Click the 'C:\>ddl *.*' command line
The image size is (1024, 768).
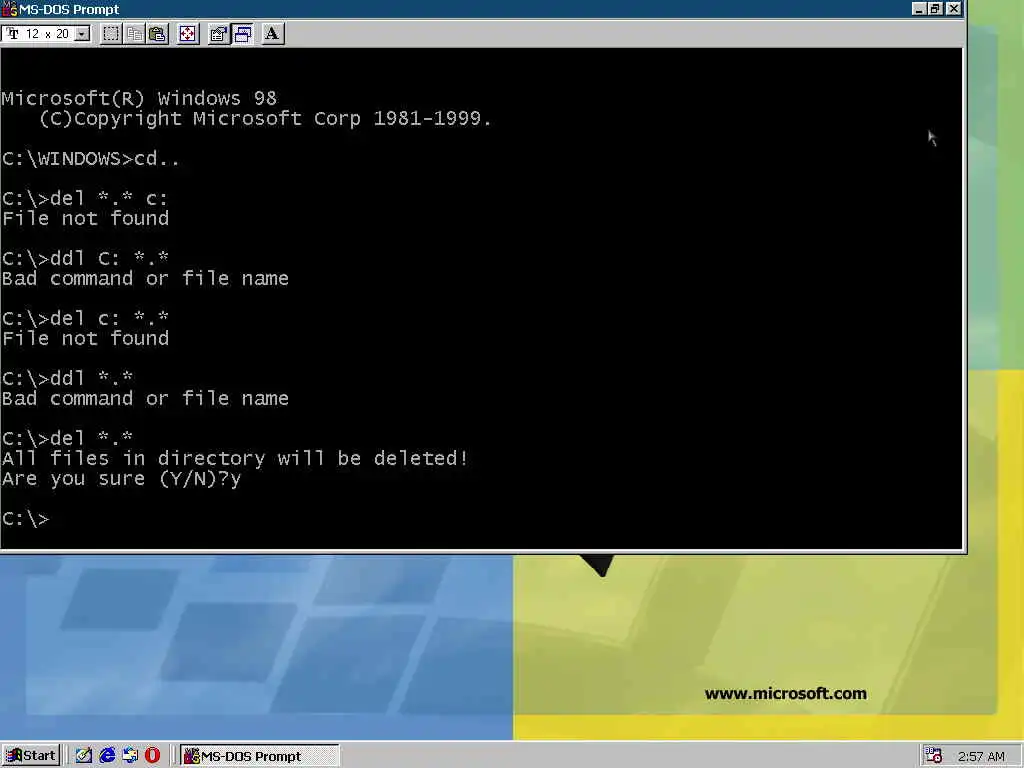(x=67, y=379)
